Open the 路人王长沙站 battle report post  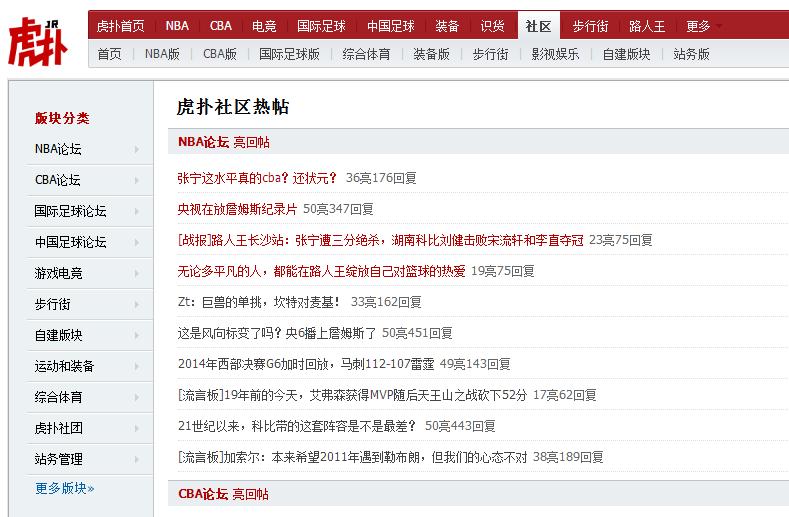pos(380,240)
